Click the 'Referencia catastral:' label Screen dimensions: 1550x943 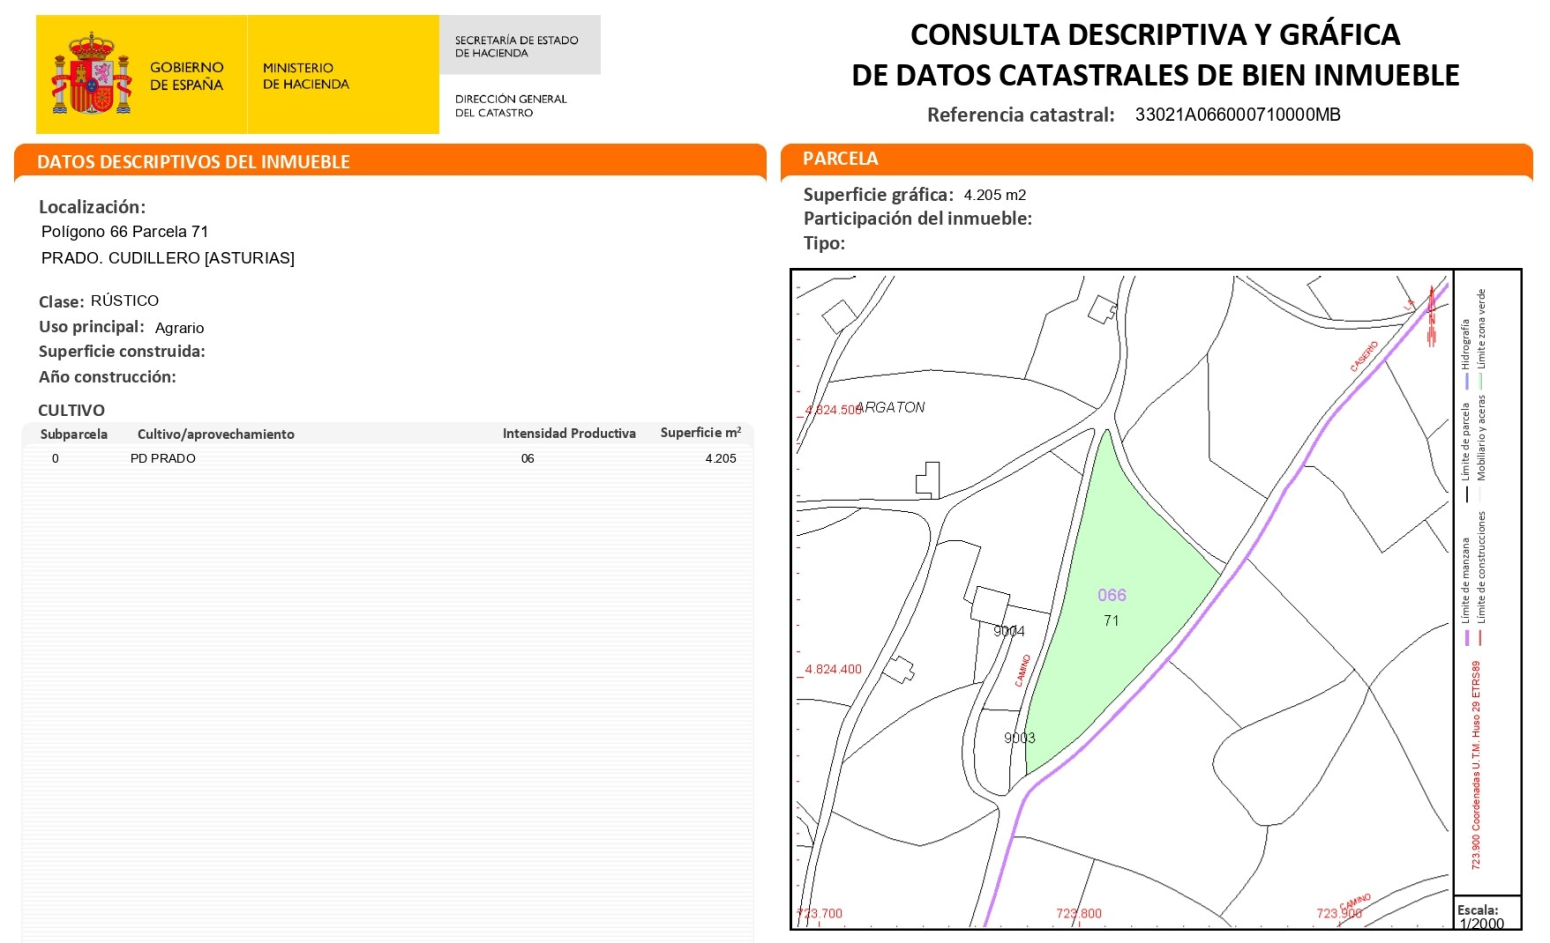click(1020, 115)
